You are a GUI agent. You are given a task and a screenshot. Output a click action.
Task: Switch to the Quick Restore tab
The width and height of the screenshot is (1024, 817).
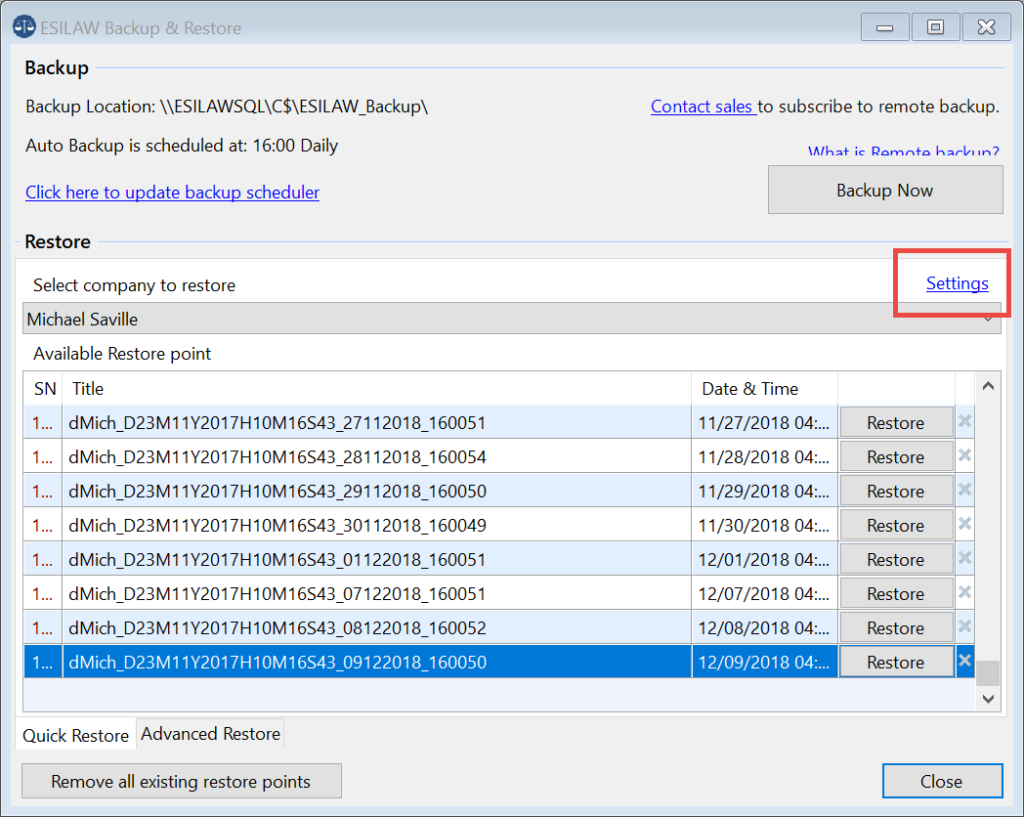click(x=76, y=735)
